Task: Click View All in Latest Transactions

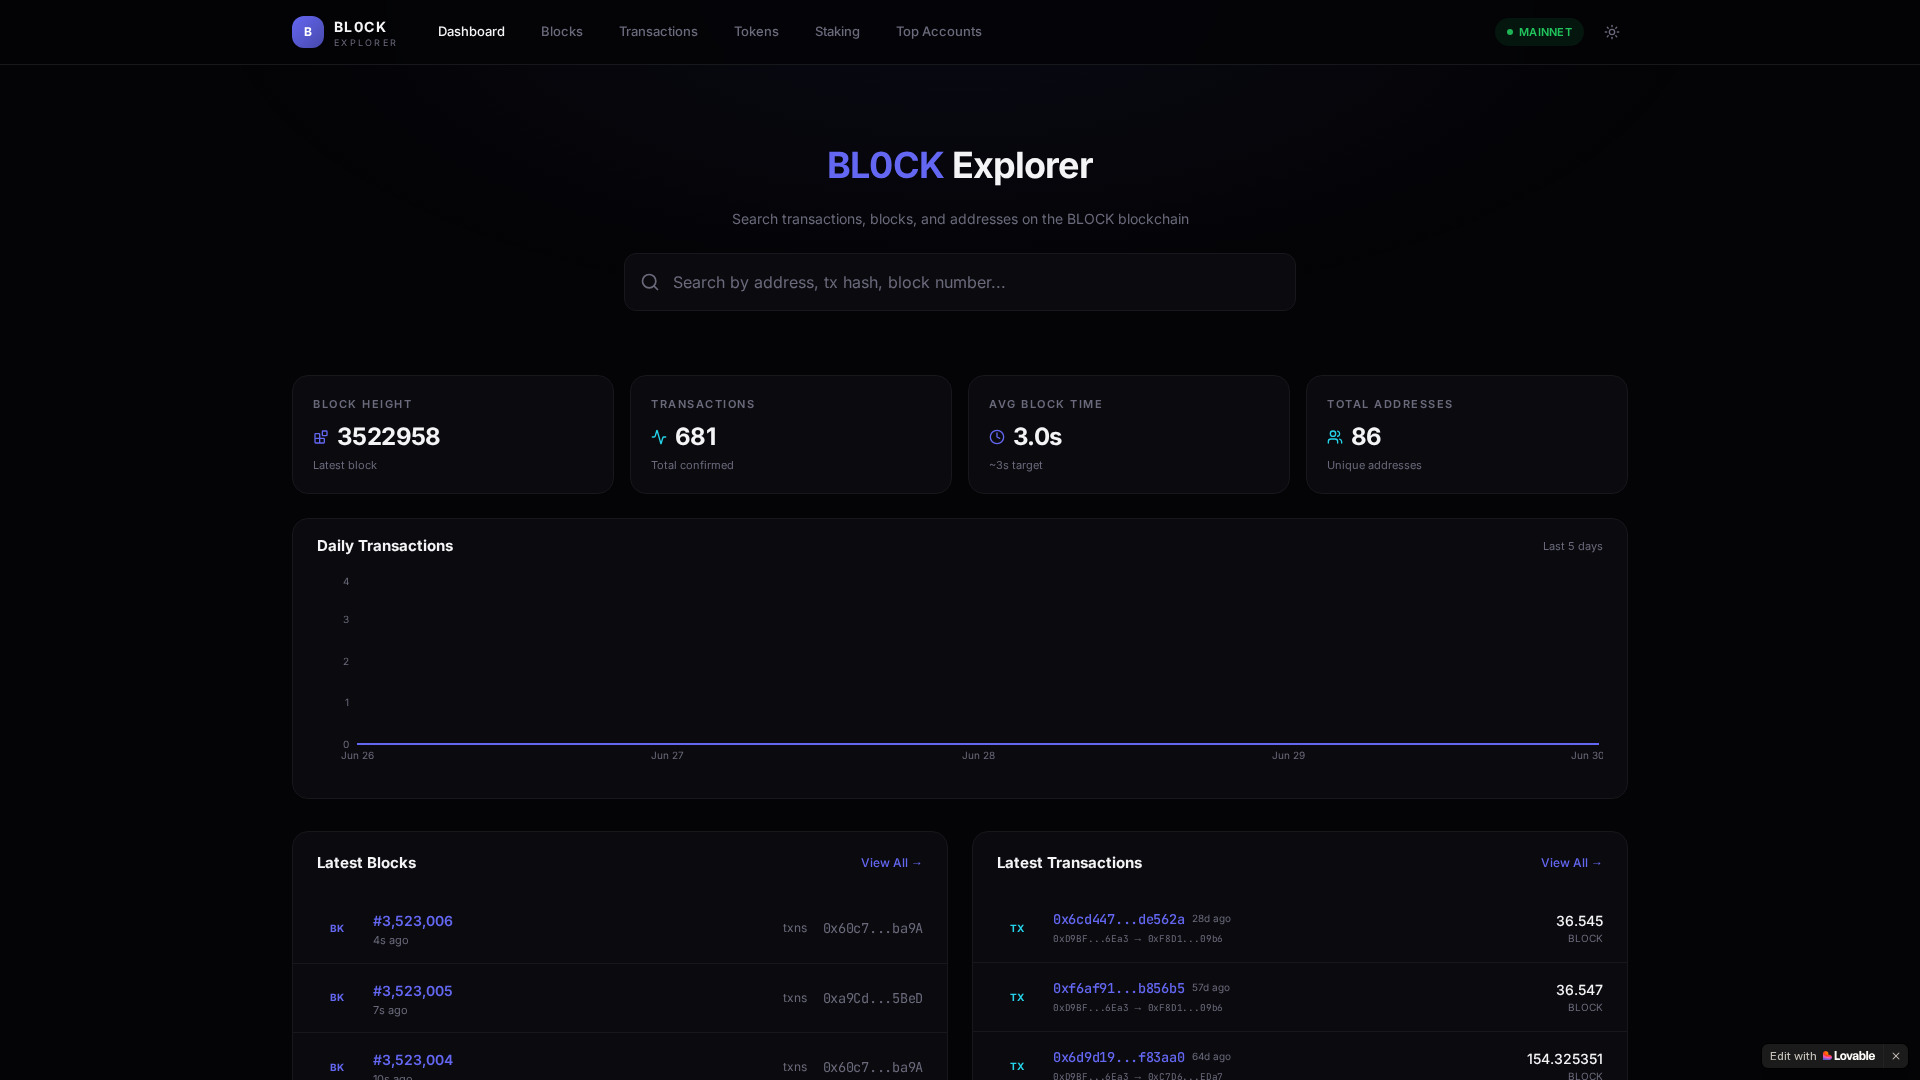Action: (1572, 863)
